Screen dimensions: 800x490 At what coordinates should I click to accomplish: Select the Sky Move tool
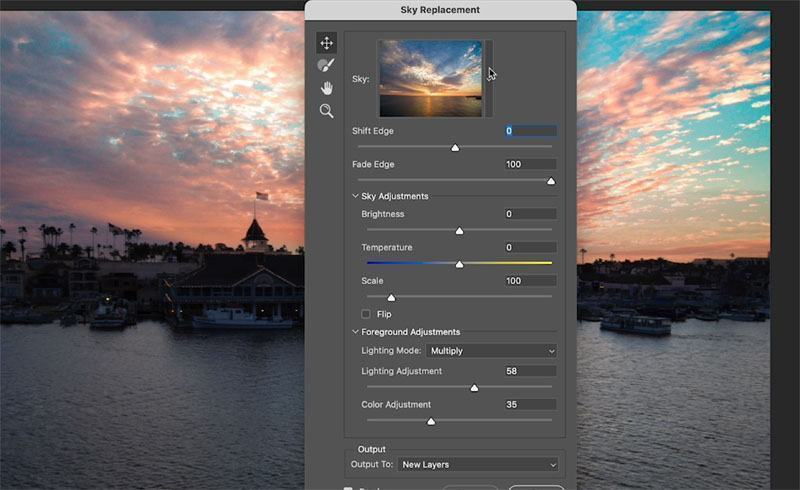coord(326,43)
